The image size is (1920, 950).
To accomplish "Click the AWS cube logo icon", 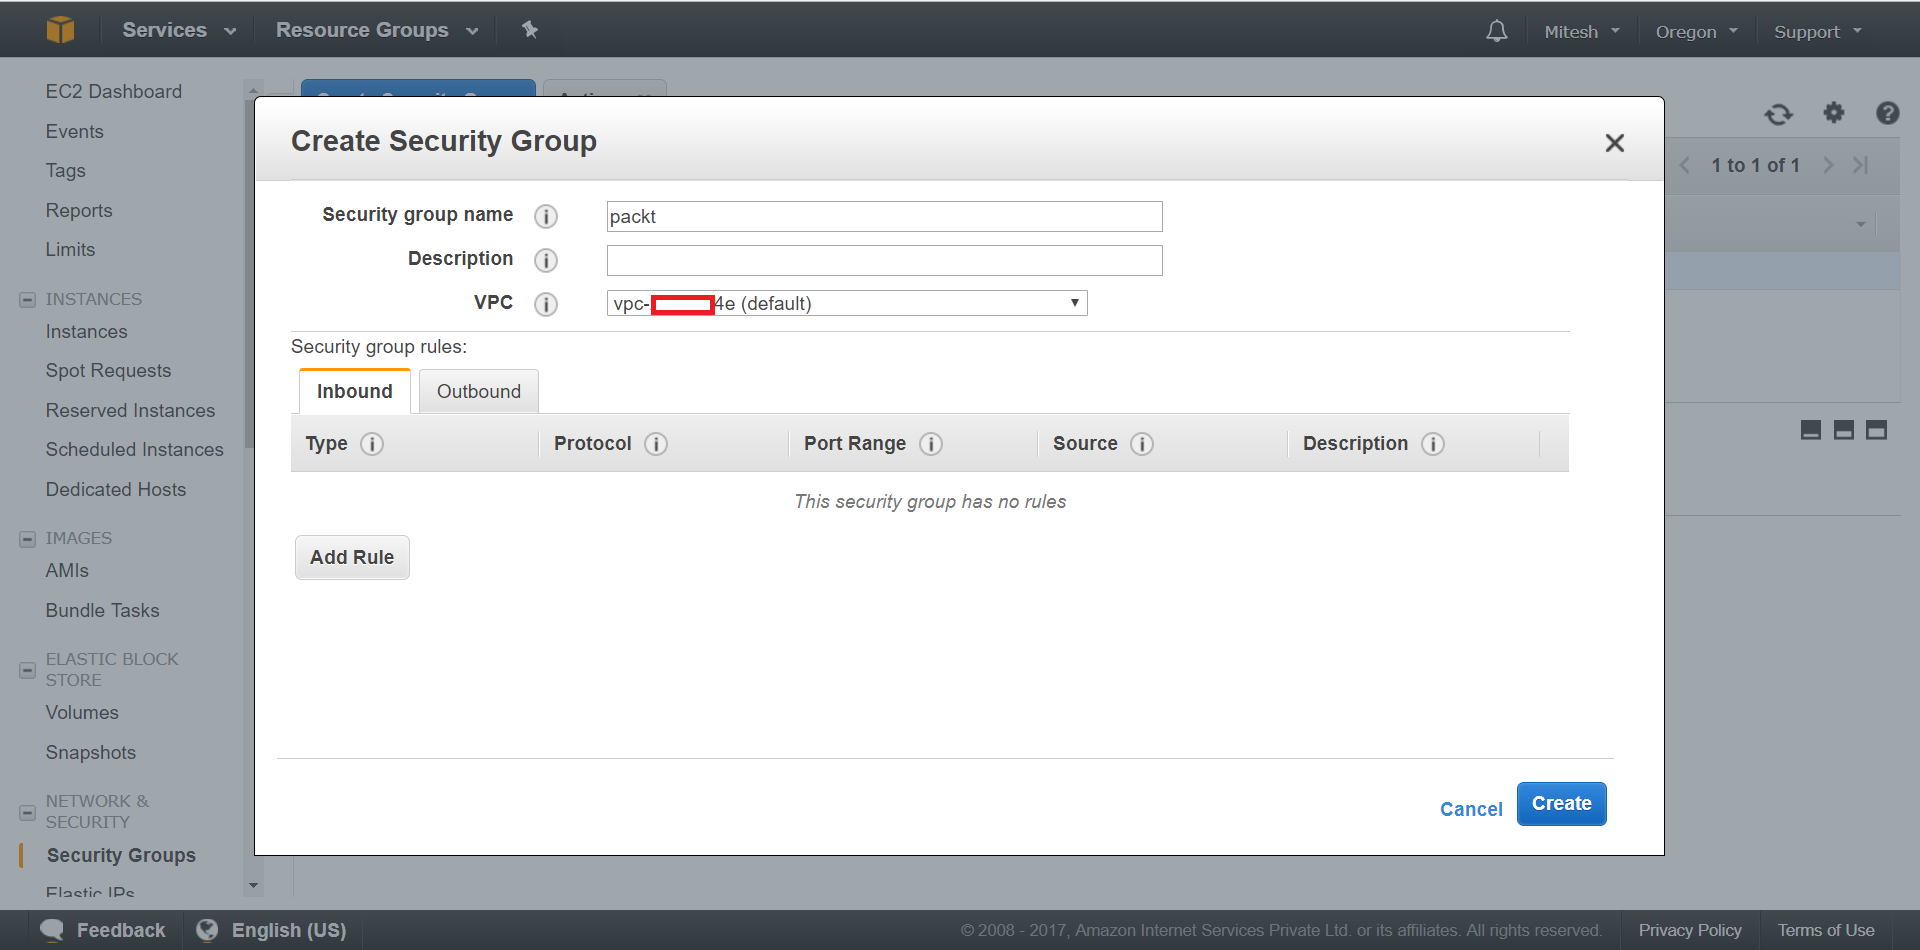I will tap(60, 30).
